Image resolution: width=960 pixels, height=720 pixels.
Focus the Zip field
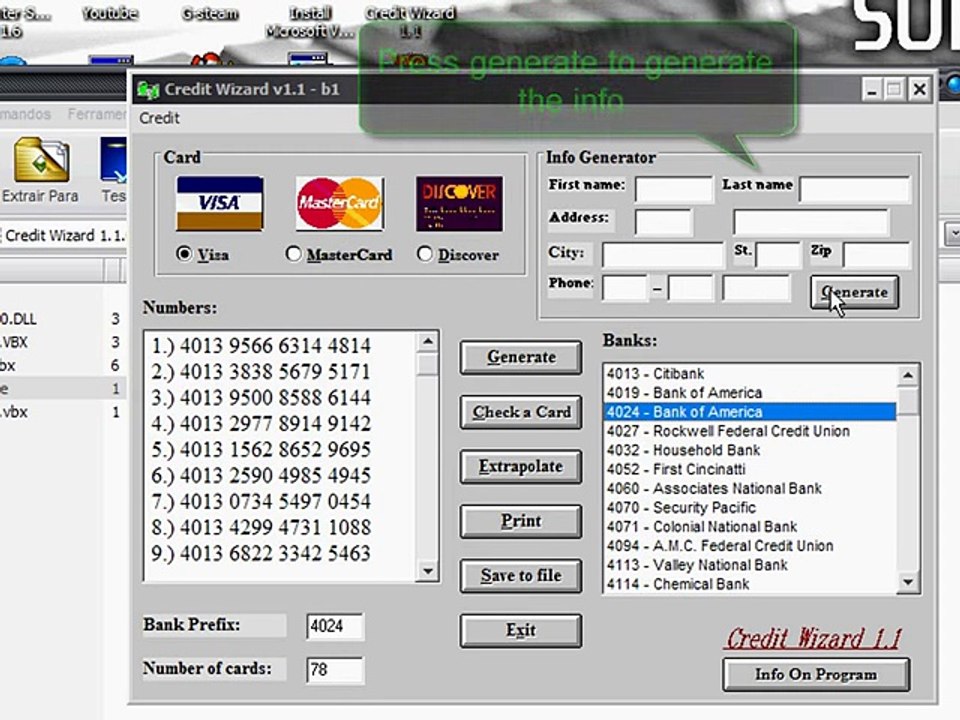click(877, 255)
